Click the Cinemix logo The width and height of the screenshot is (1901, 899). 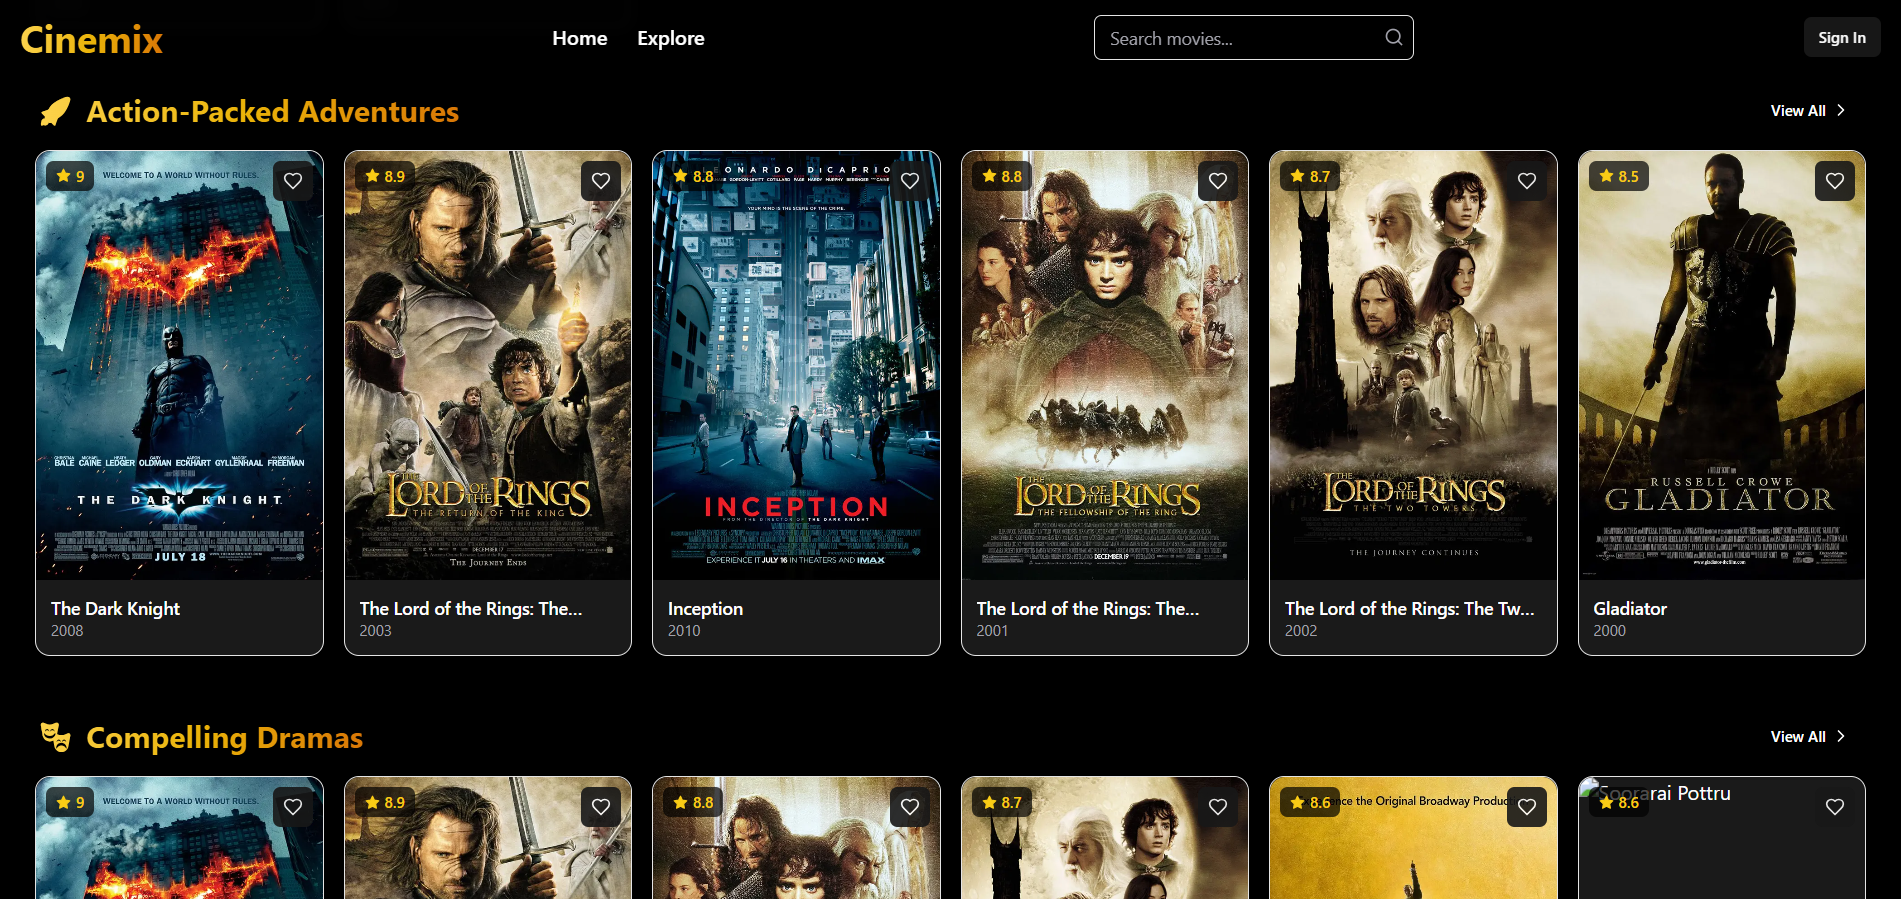coord(91,40)
